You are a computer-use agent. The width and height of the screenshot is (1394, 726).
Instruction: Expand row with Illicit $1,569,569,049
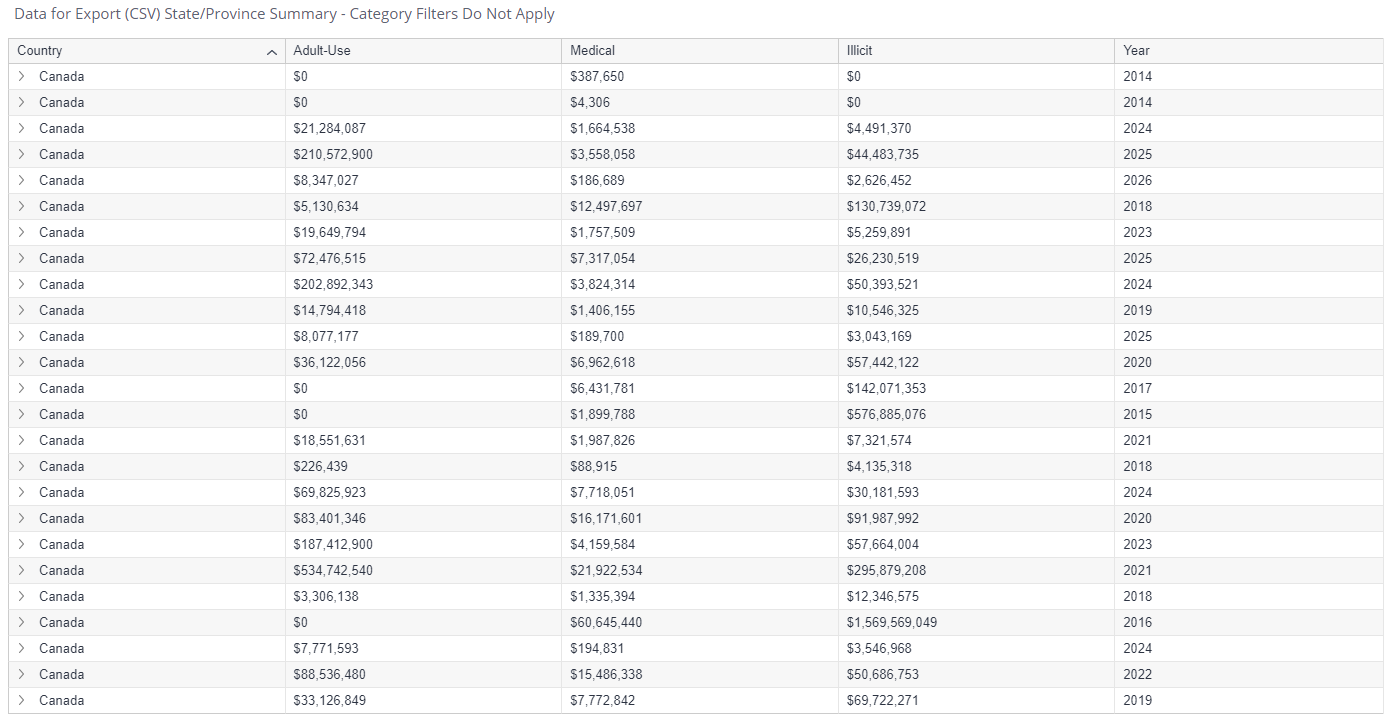21,623
